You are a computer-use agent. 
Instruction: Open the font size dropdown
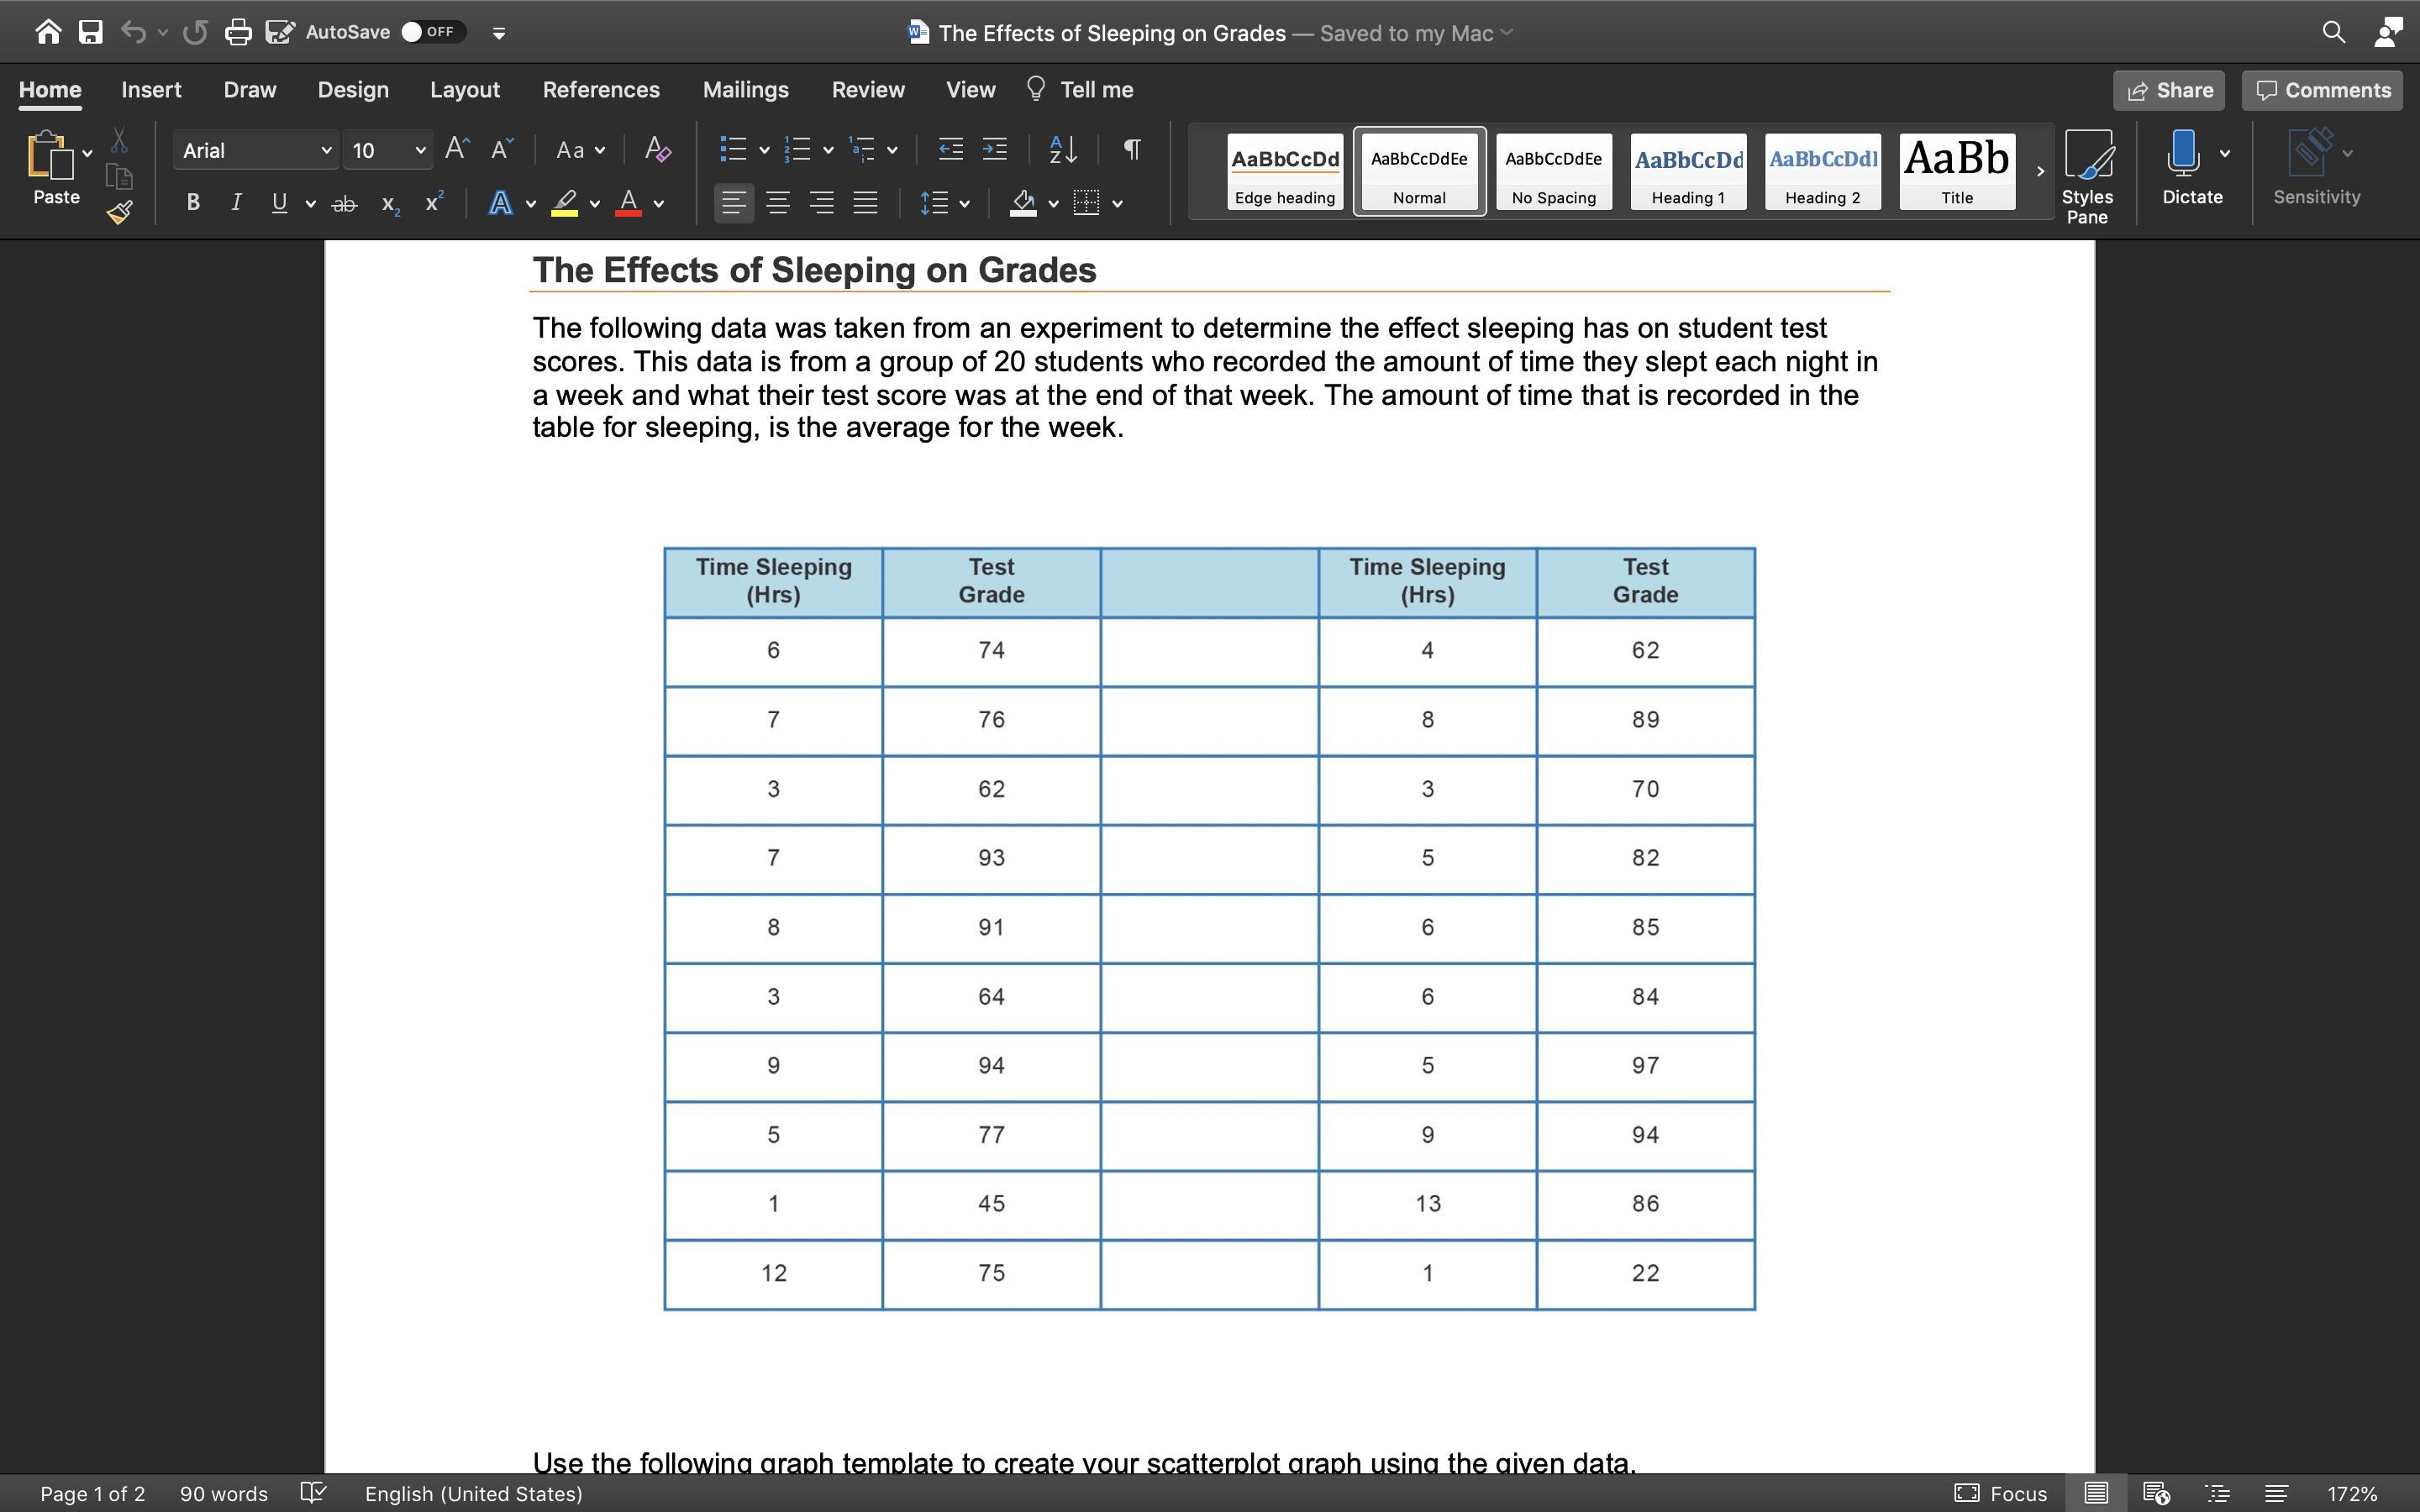coord(420,151)
